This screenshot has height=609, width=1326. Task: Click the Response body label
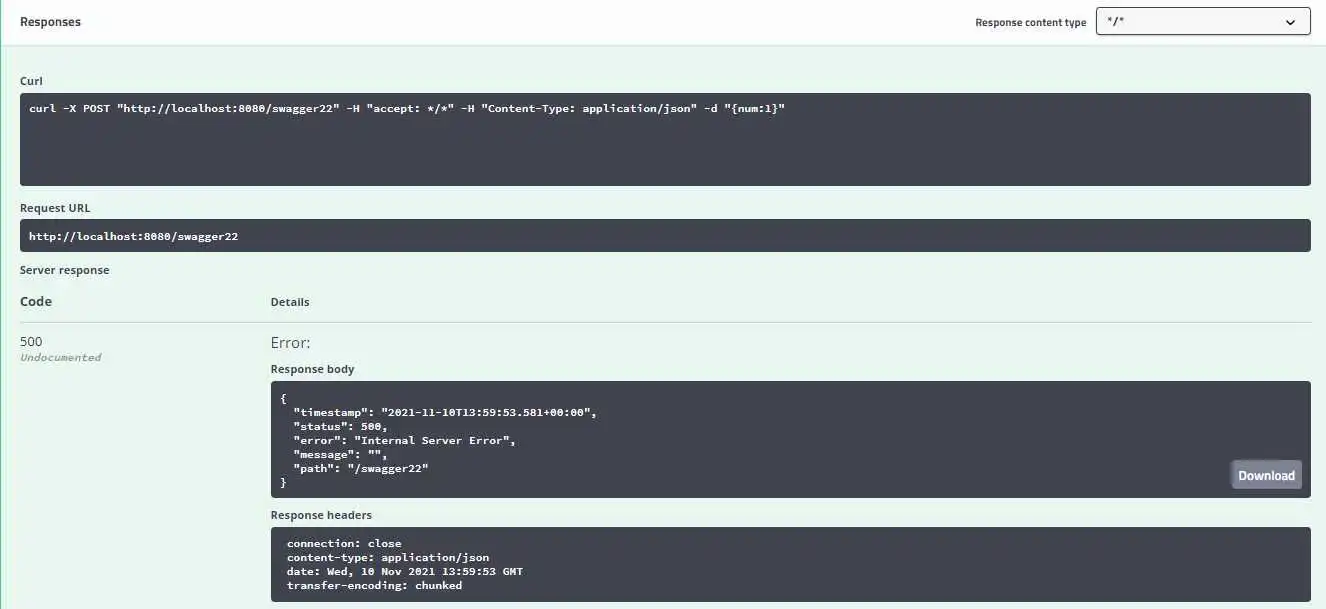[312, 369]
